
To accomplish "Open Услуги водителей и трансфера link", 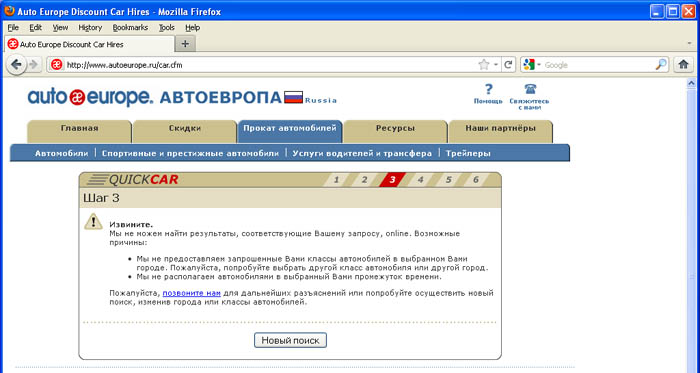I will [362, 153].
